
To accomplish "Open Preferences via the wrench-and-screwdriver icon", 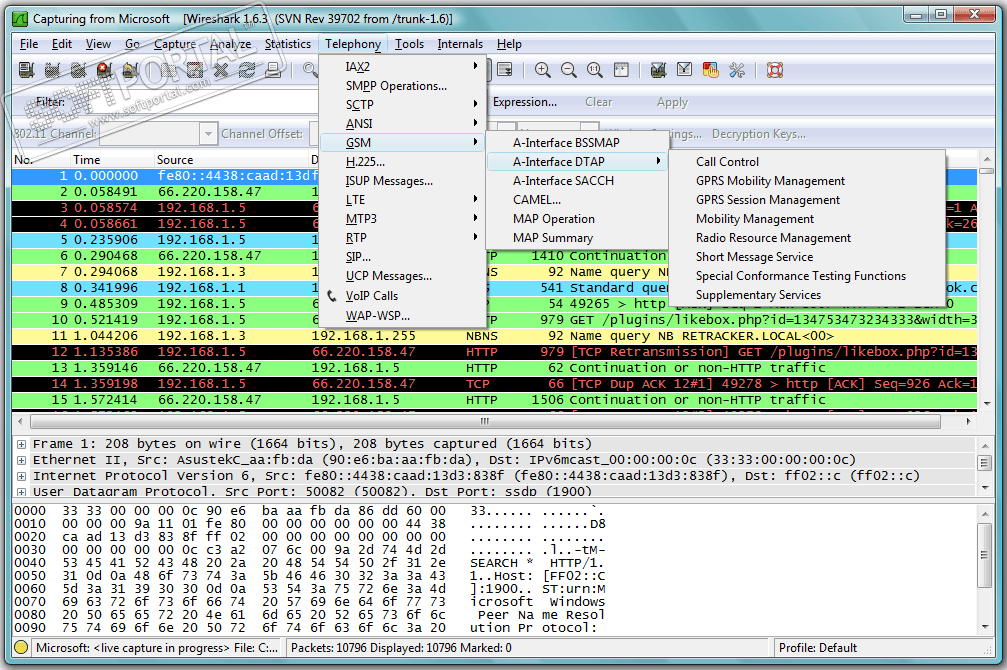I will 737,70.
